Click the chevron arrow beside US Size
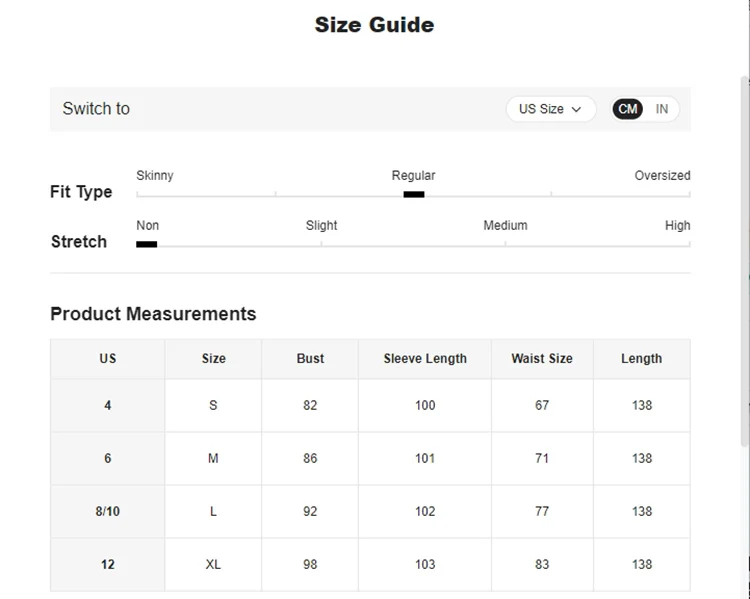Viewport: 750px width, 599px height. (577, 110)
